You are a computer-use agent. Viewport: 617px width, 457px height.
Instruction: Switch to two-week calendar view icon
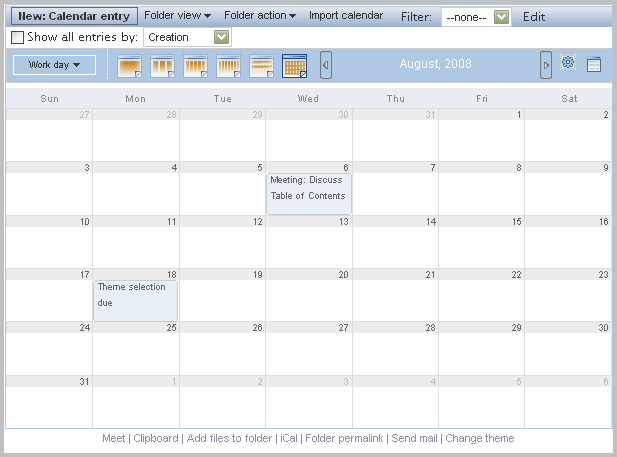pos(262,66)
